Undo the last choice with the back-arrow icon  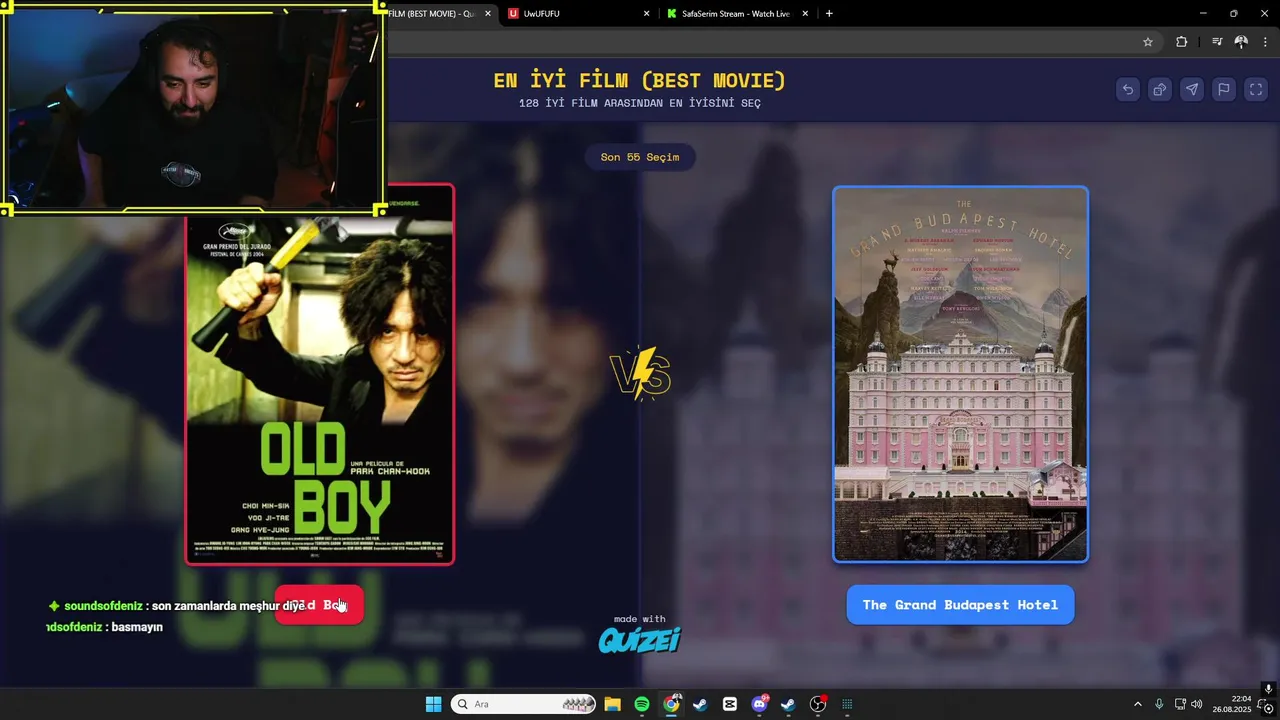pyautogui.click(x=1128, y=89)
